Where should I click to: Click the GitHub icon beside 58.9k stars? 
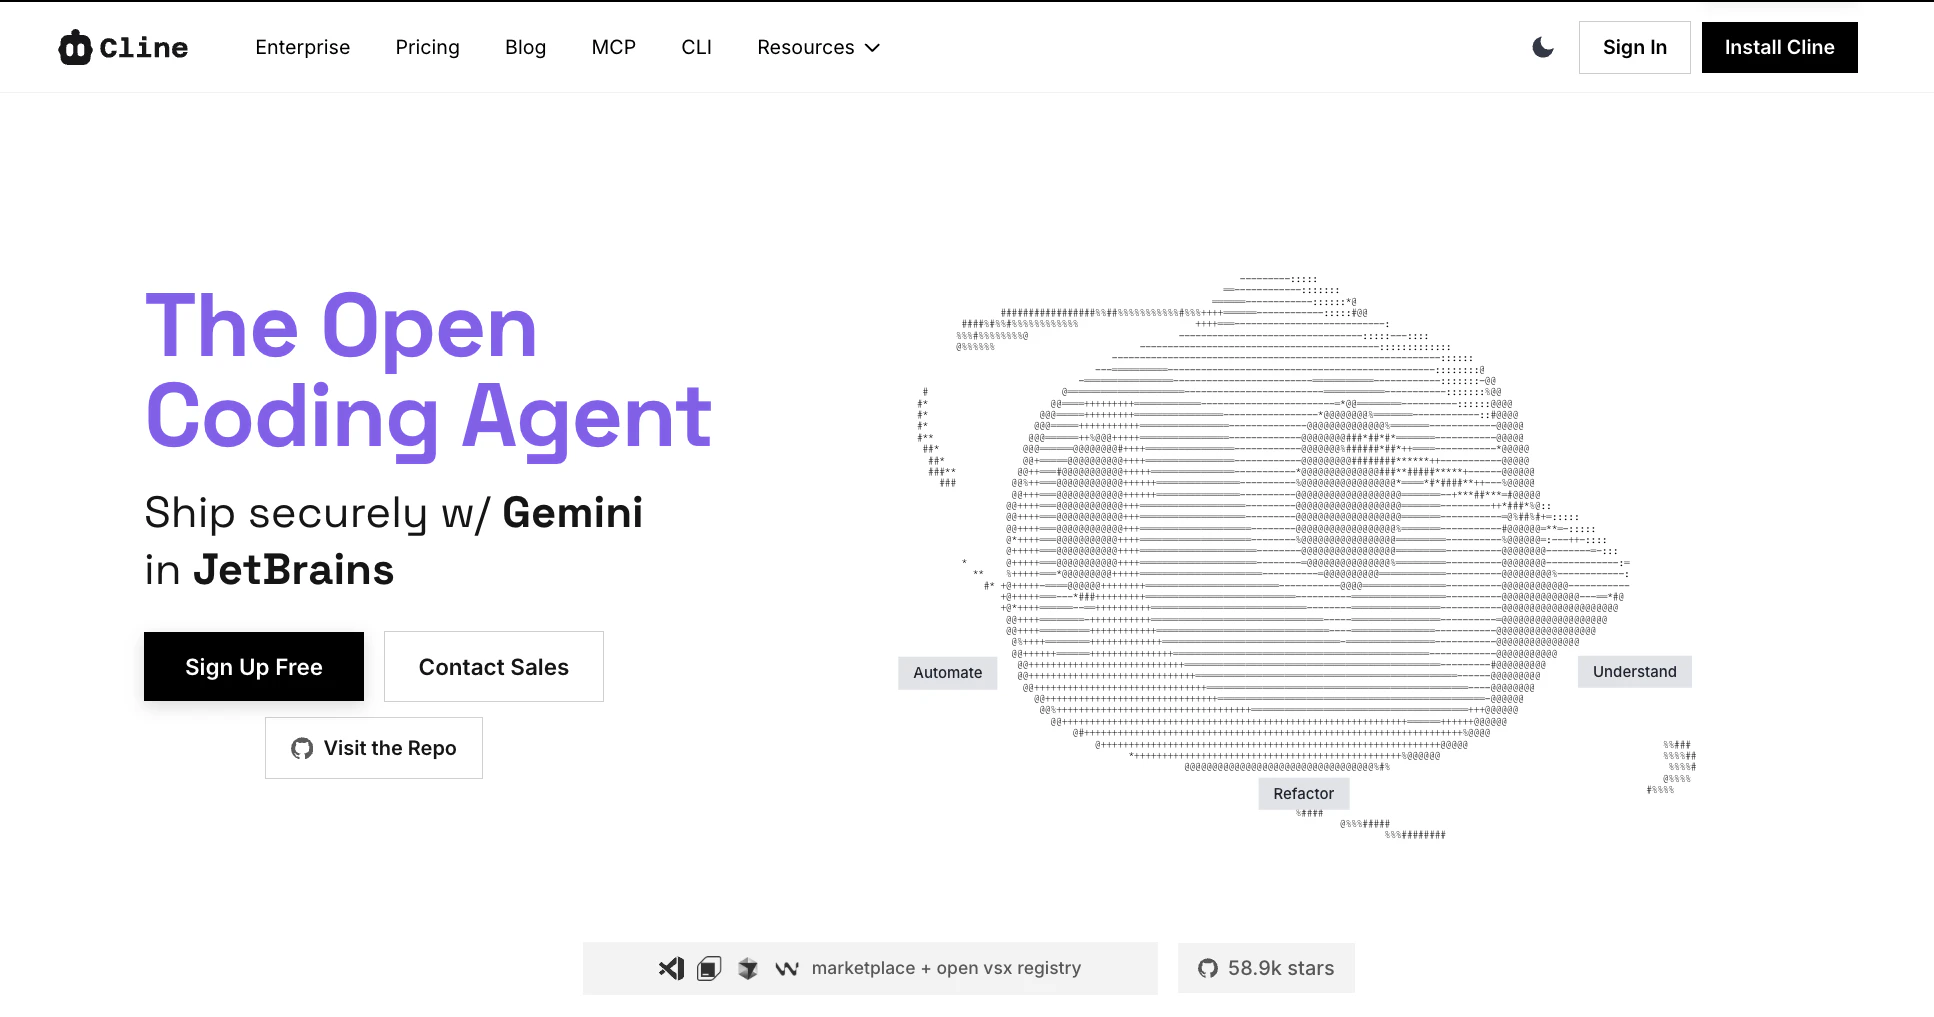(1208, 968)
